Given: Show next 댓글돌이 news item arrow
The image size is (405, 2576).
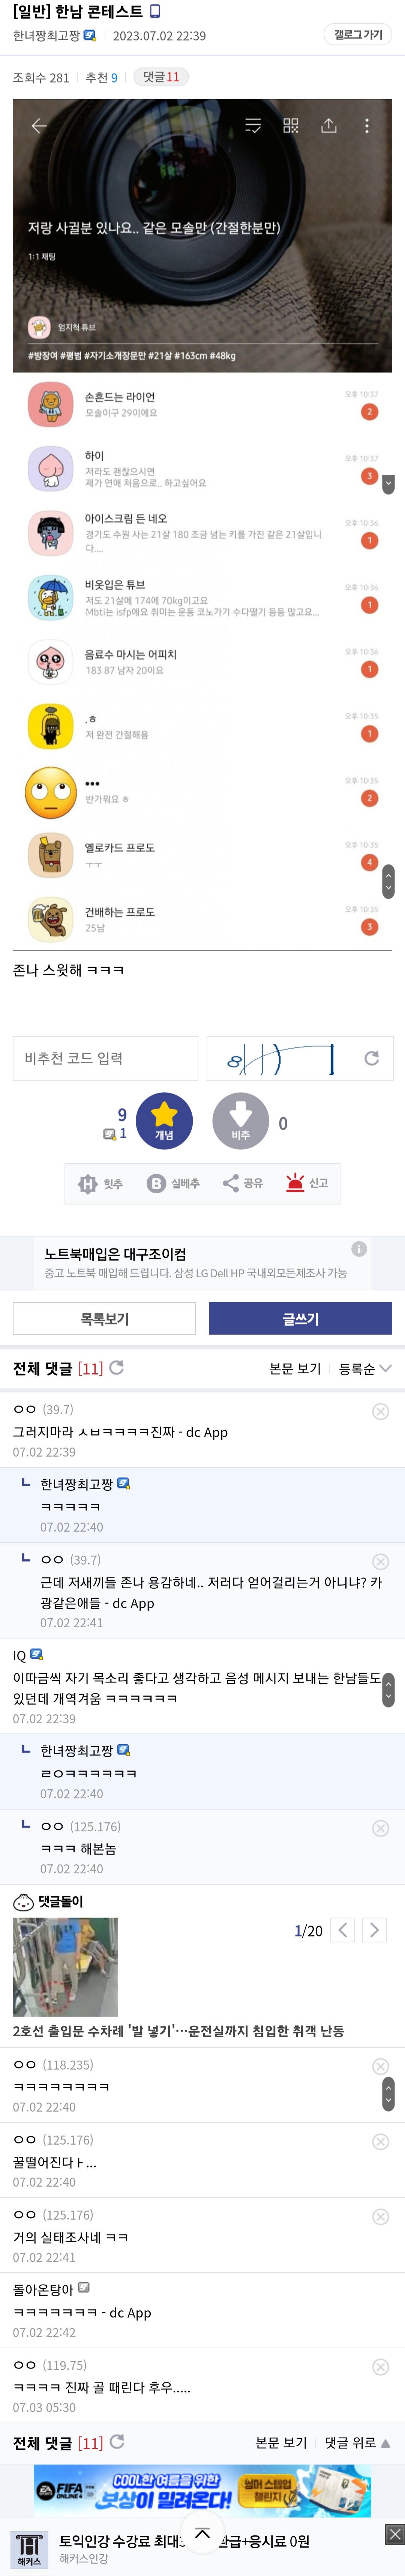Looking at the screenshot, I should [x=374, y=1930].
